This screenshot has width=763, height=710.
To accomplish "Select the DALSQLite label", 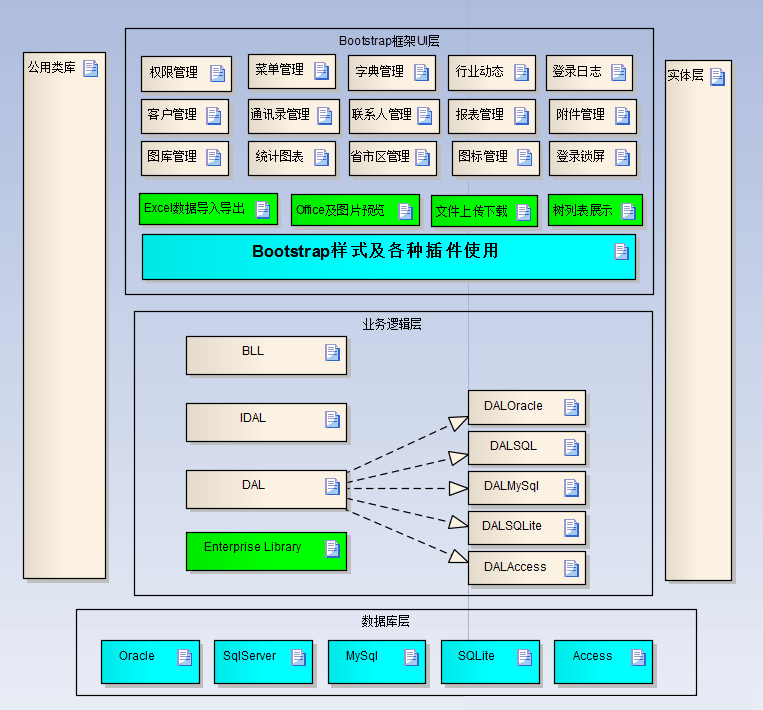I will [x=511, y=526].
